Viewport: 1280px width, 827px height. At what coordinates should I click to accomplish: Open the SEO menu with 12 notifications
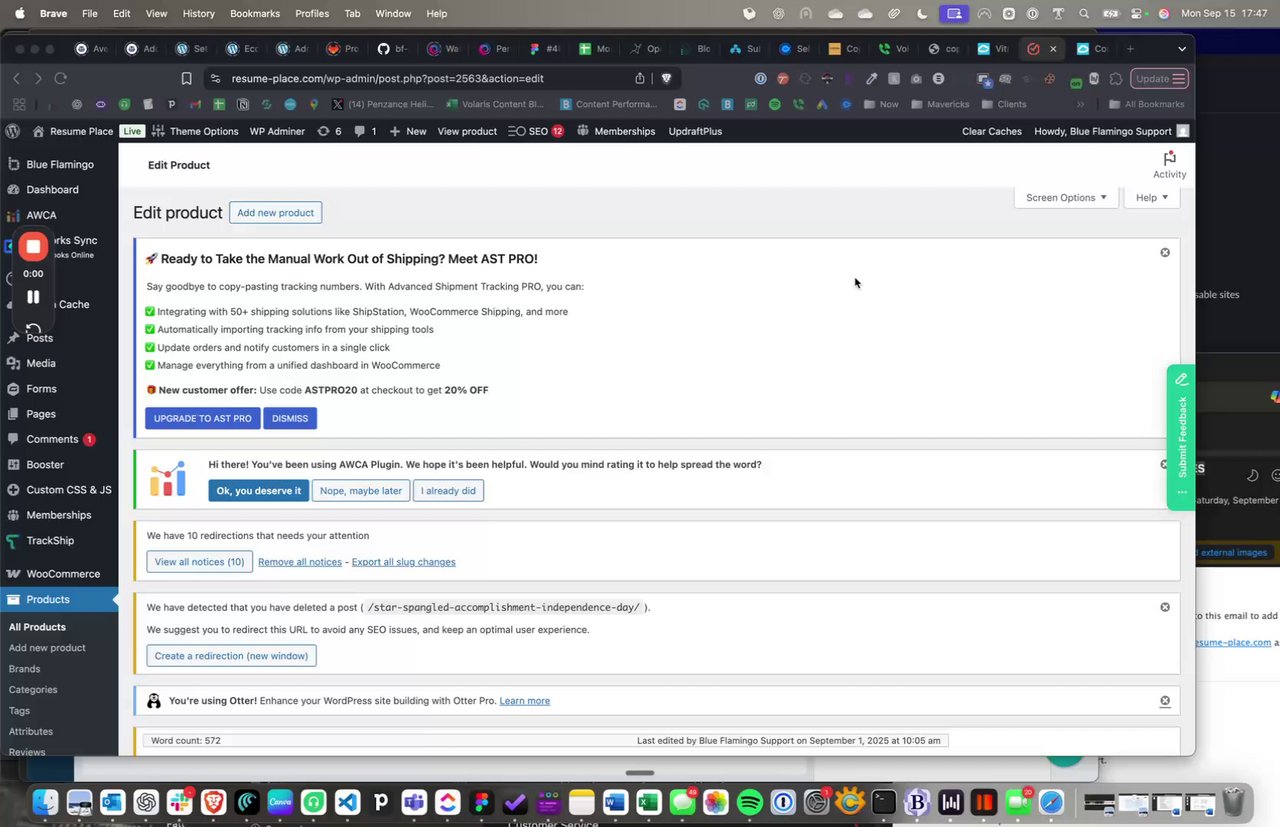coord(536,131)
